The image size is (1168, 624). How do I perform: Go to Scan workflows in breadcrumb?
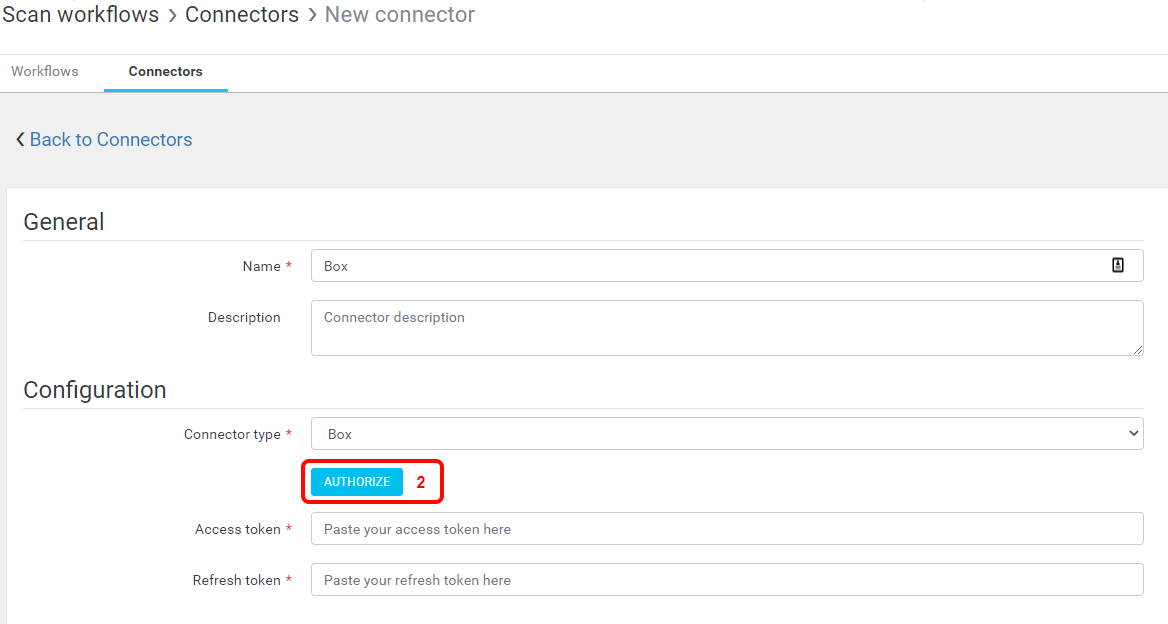(x=80, y=15)
